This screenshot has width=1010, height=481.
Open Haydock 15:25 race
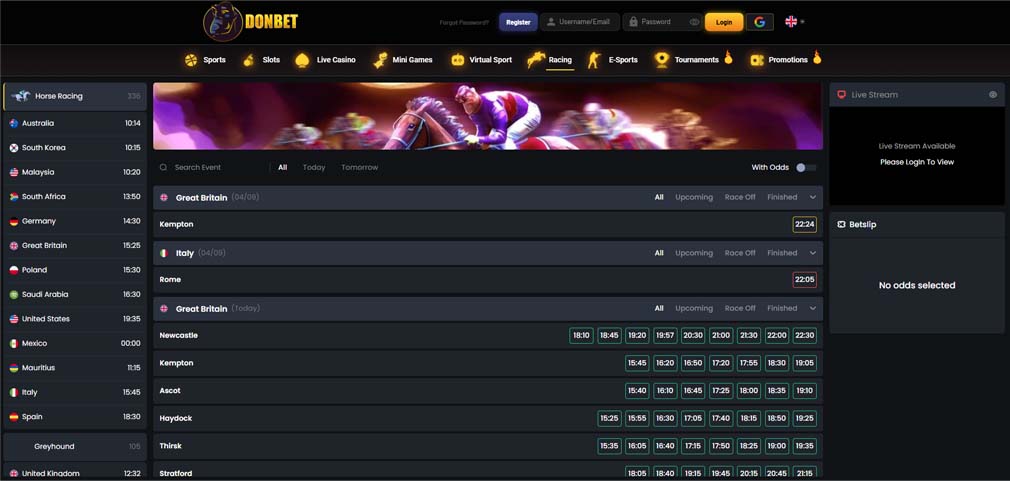coord(609,419)
